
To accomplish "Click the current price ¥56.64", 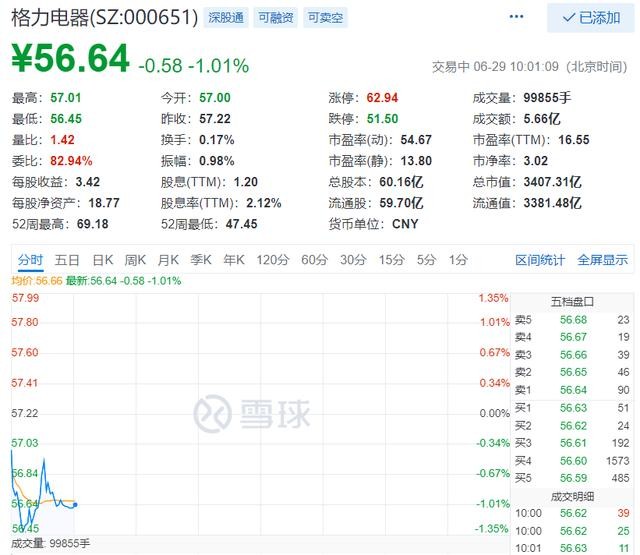I will (70, 58).
